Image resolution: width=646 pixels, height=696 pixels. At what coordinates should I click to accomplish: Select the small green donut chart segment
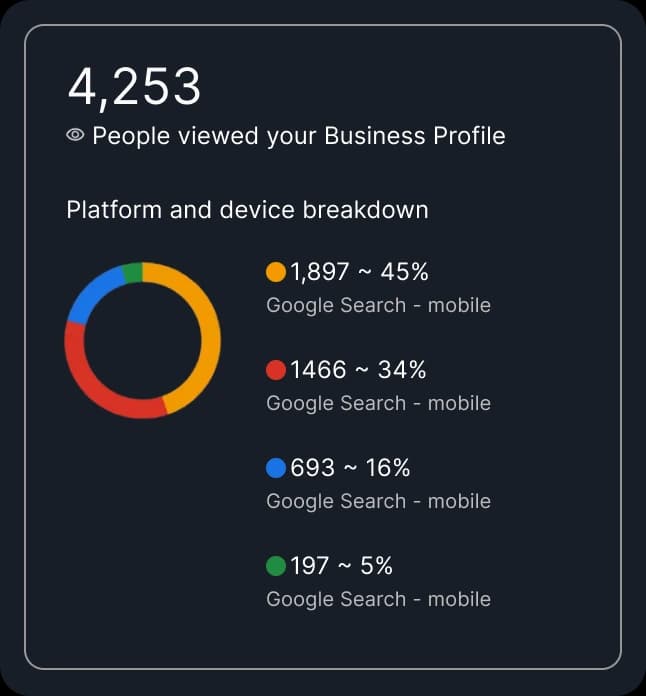point(131,273)
